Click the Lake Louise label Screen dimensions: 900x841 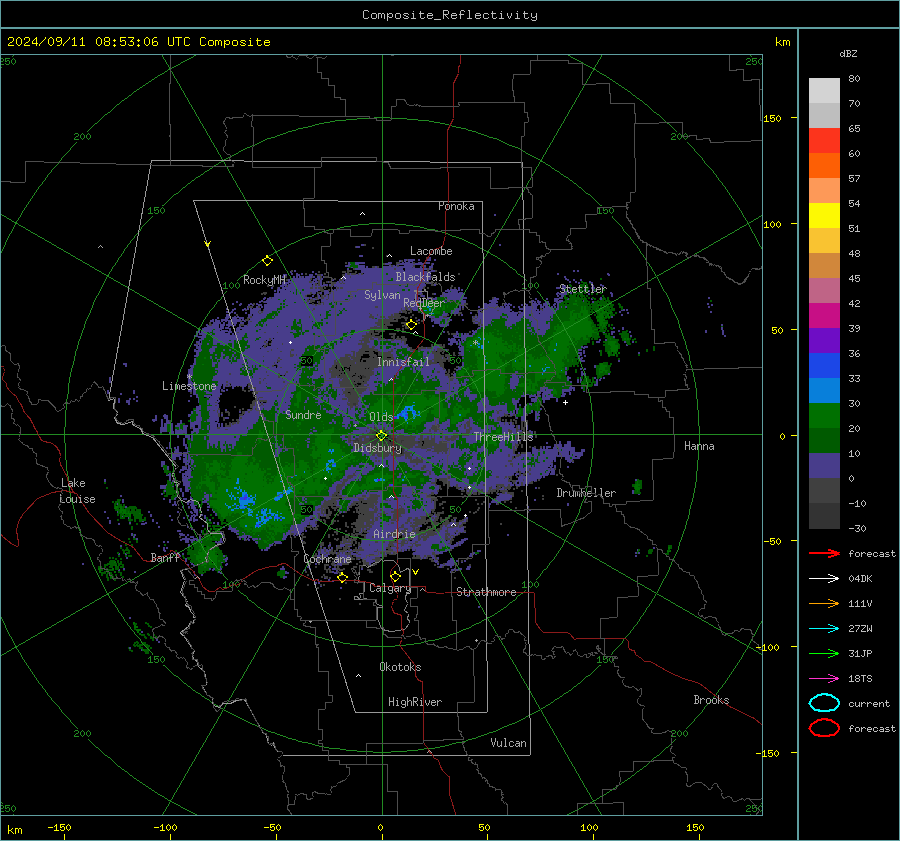point(77,491)
